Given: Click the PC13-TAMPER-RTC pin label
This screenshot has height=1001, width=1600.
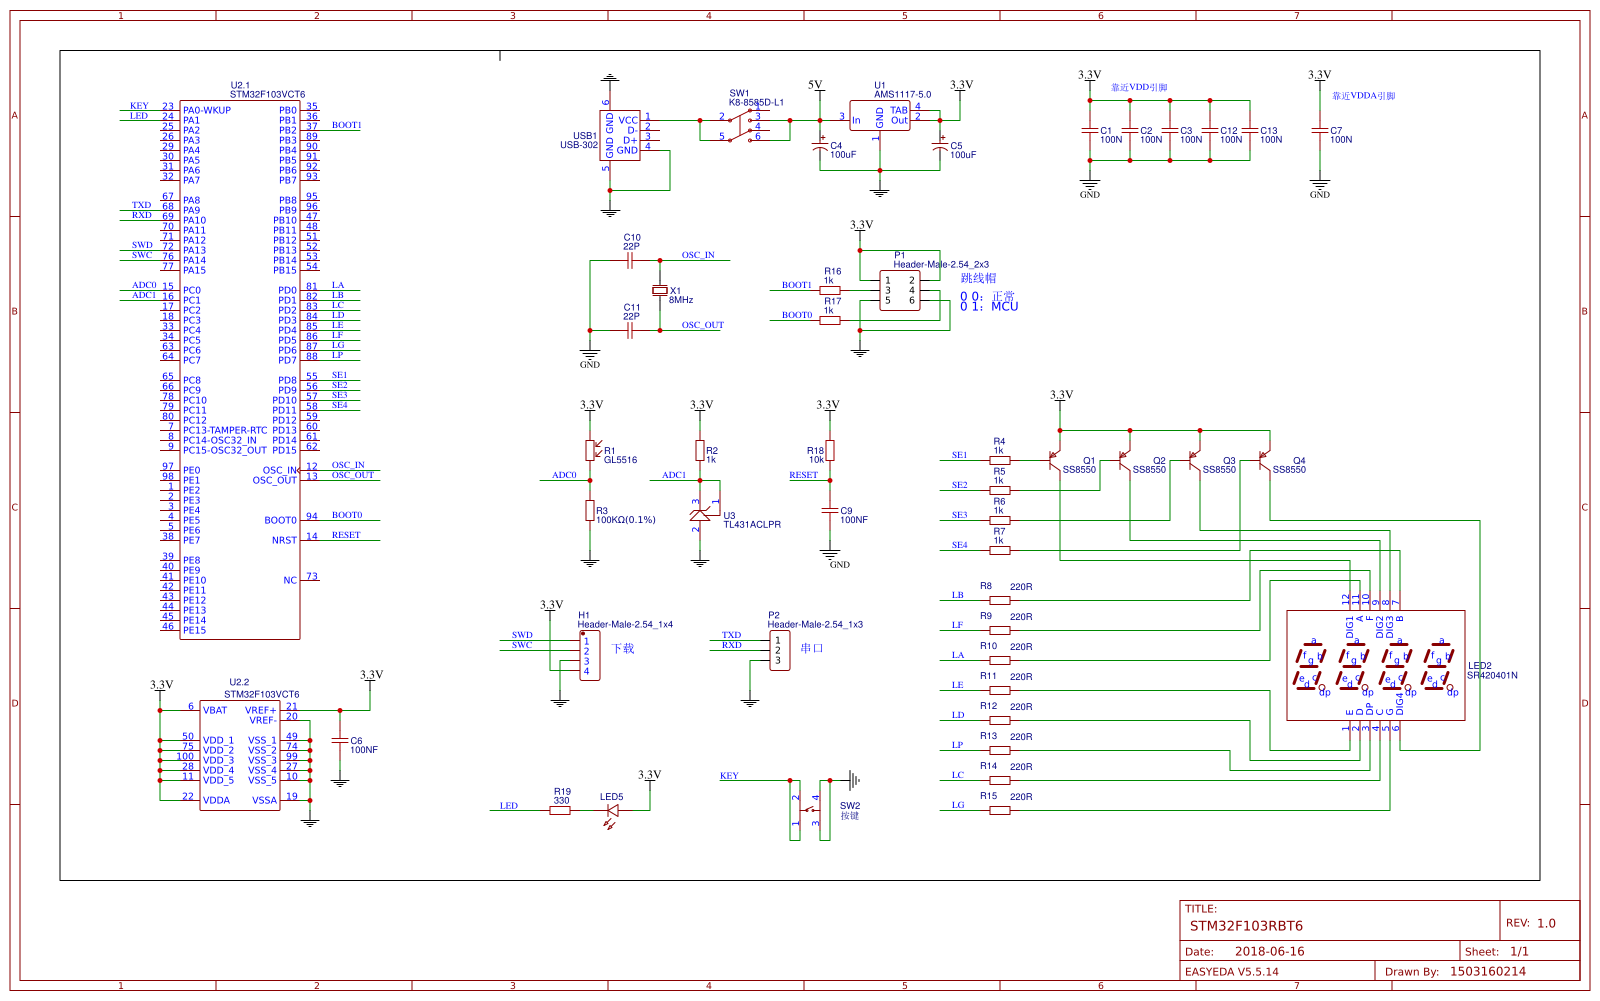Looking at the screenshot, I should (x=225, y=430).
